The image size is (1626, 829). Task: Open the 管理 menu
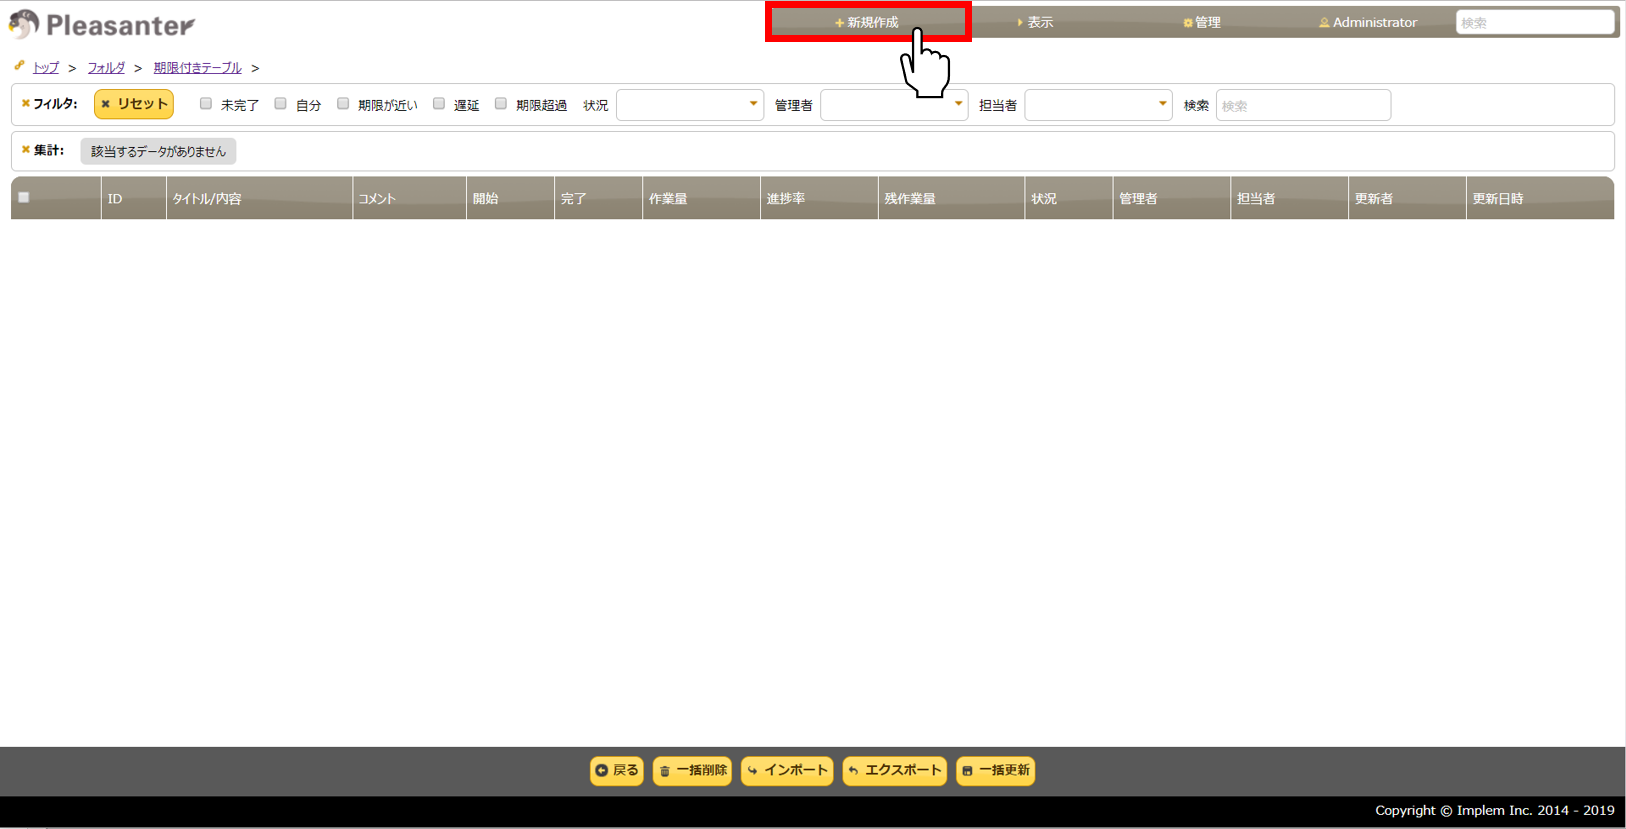[x=1202, y=22]
